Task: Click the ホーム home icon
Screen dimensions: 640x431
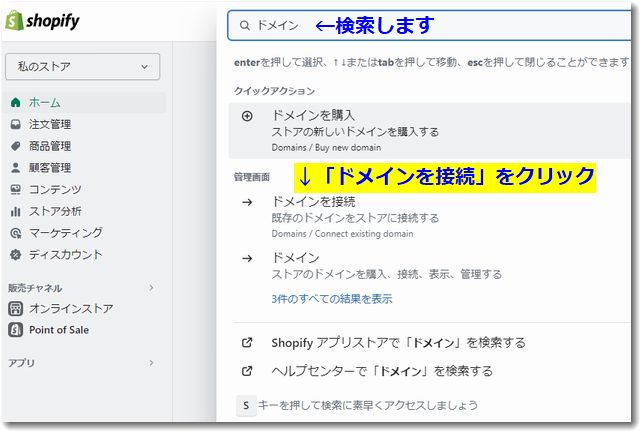Action: tap(16, 102)
